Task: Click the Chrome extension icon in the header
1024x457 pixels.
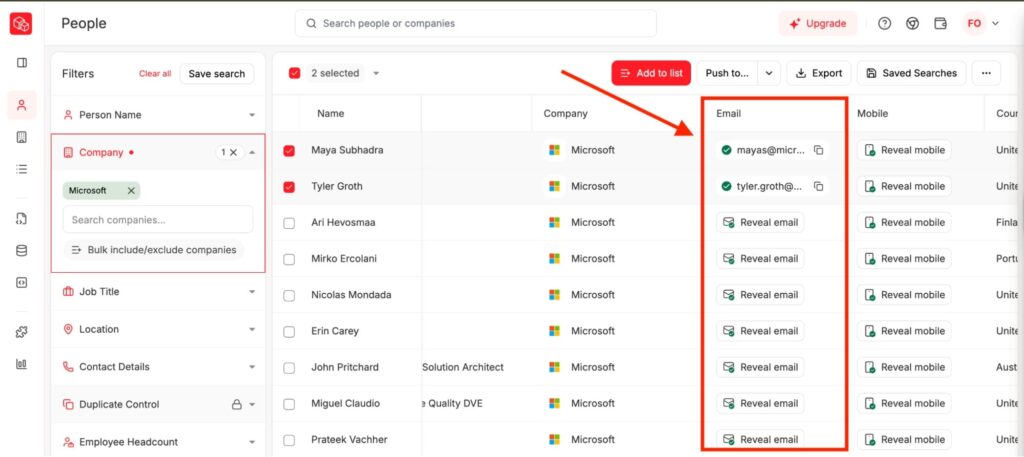Action: (912, 24)
